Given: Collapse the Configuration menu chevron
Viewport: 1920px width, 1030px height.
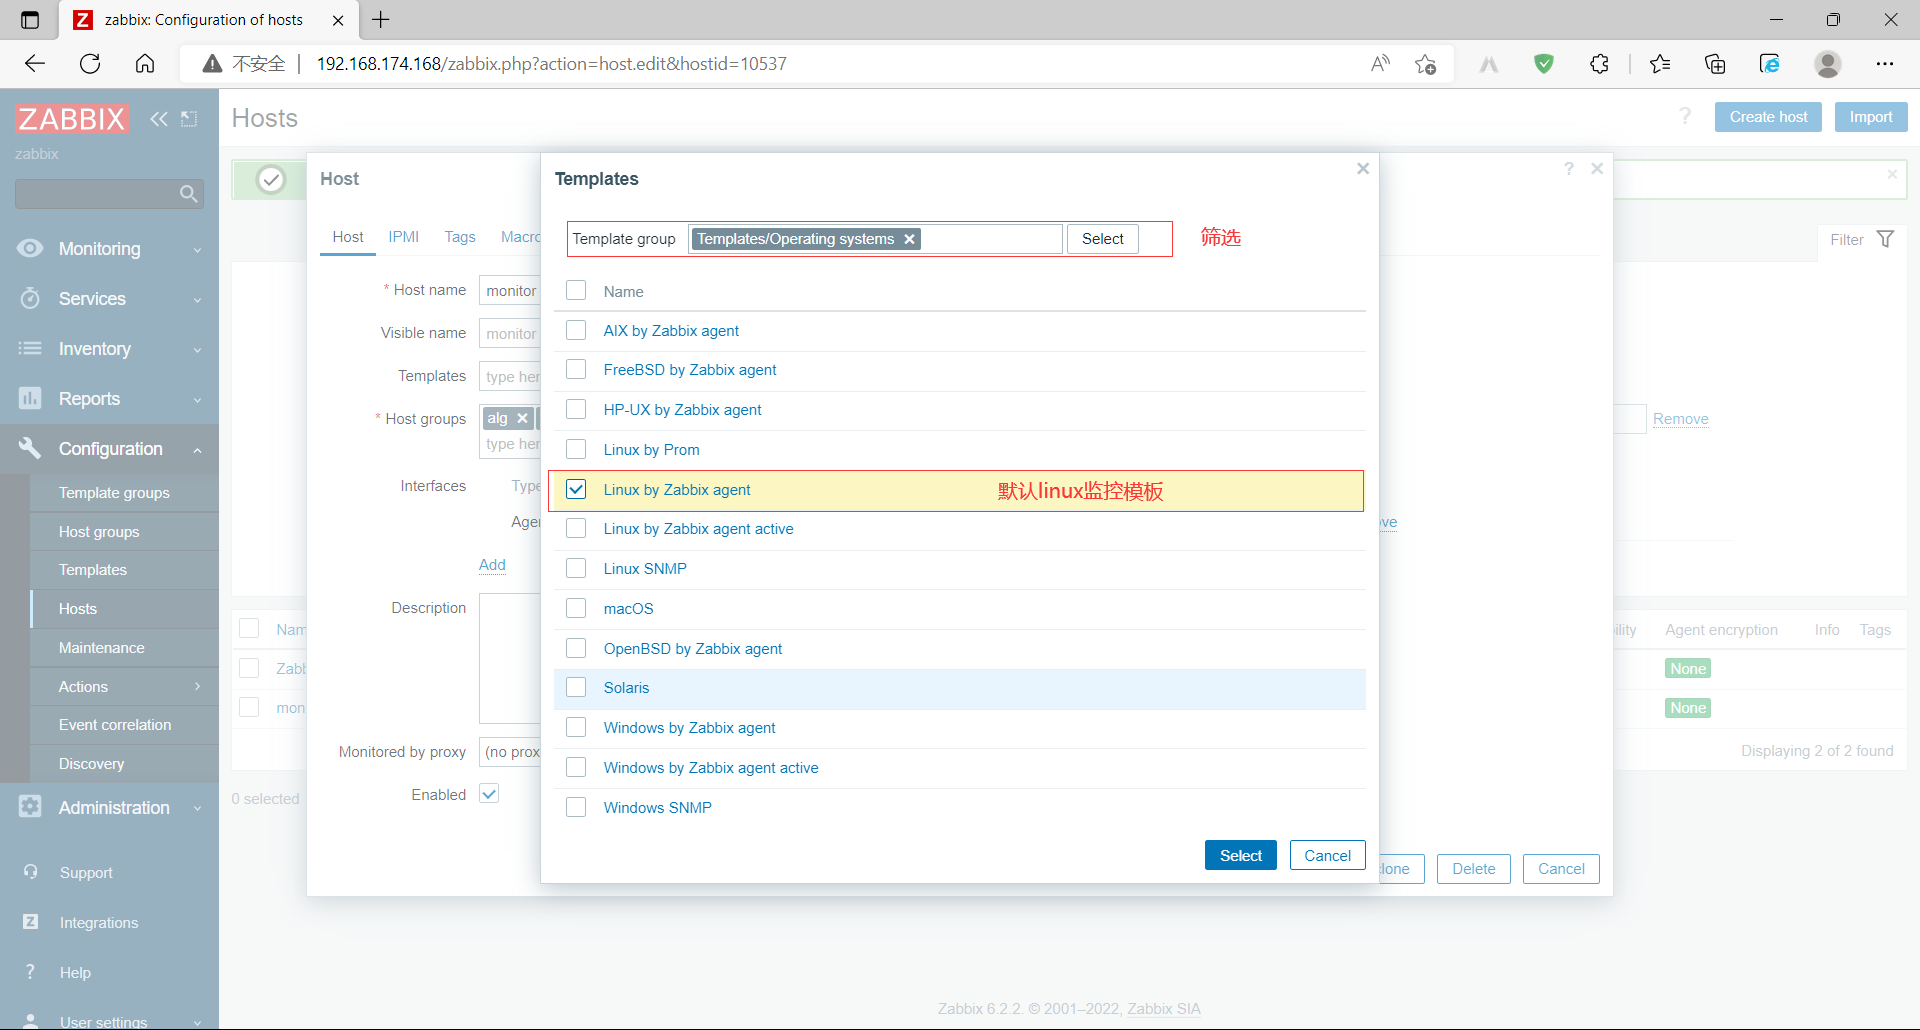Looking at the screenshot, I should tap(197, 450).
